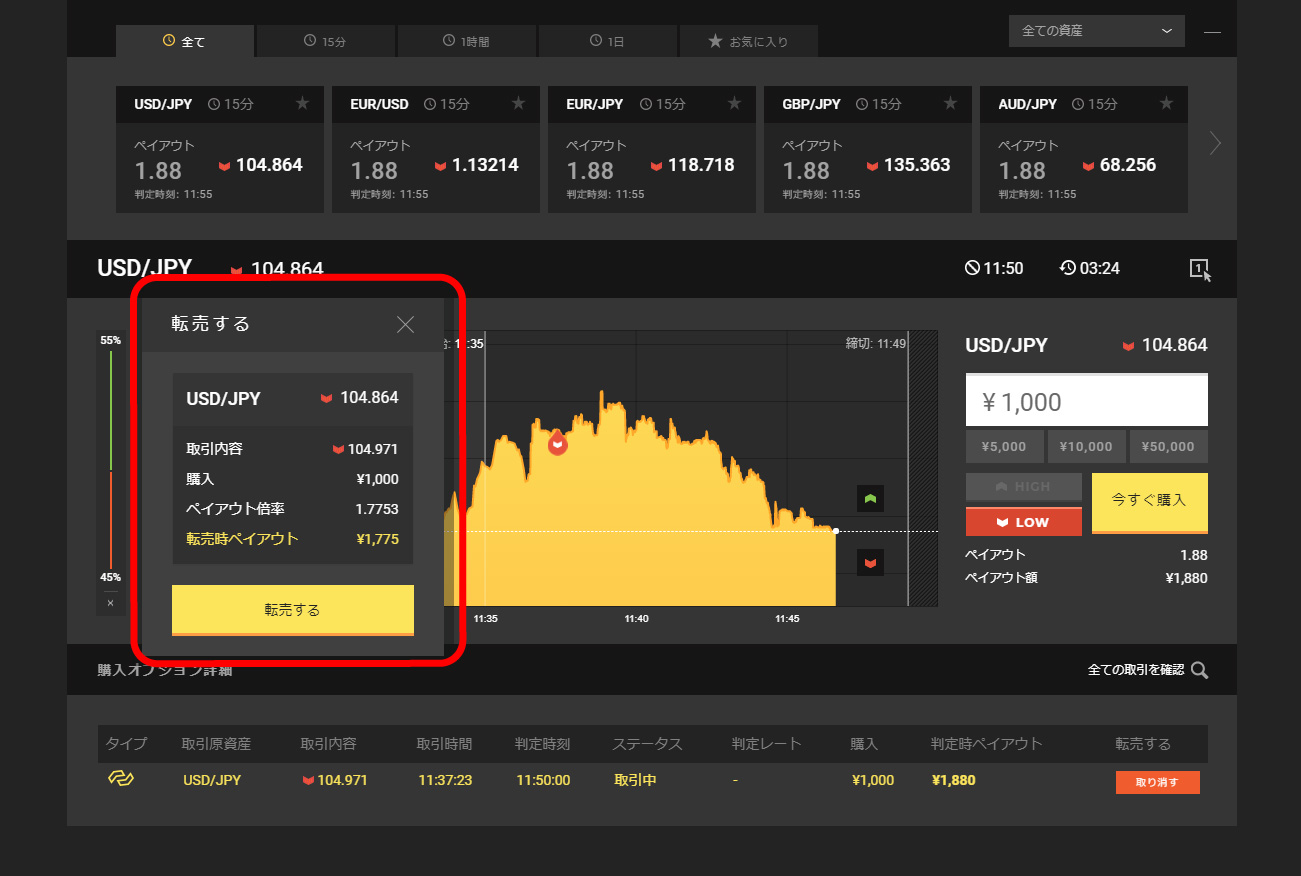This screenshot has width=1301, height=876.
Task: Click the 取引中 status cell
Action: (635, 780)
